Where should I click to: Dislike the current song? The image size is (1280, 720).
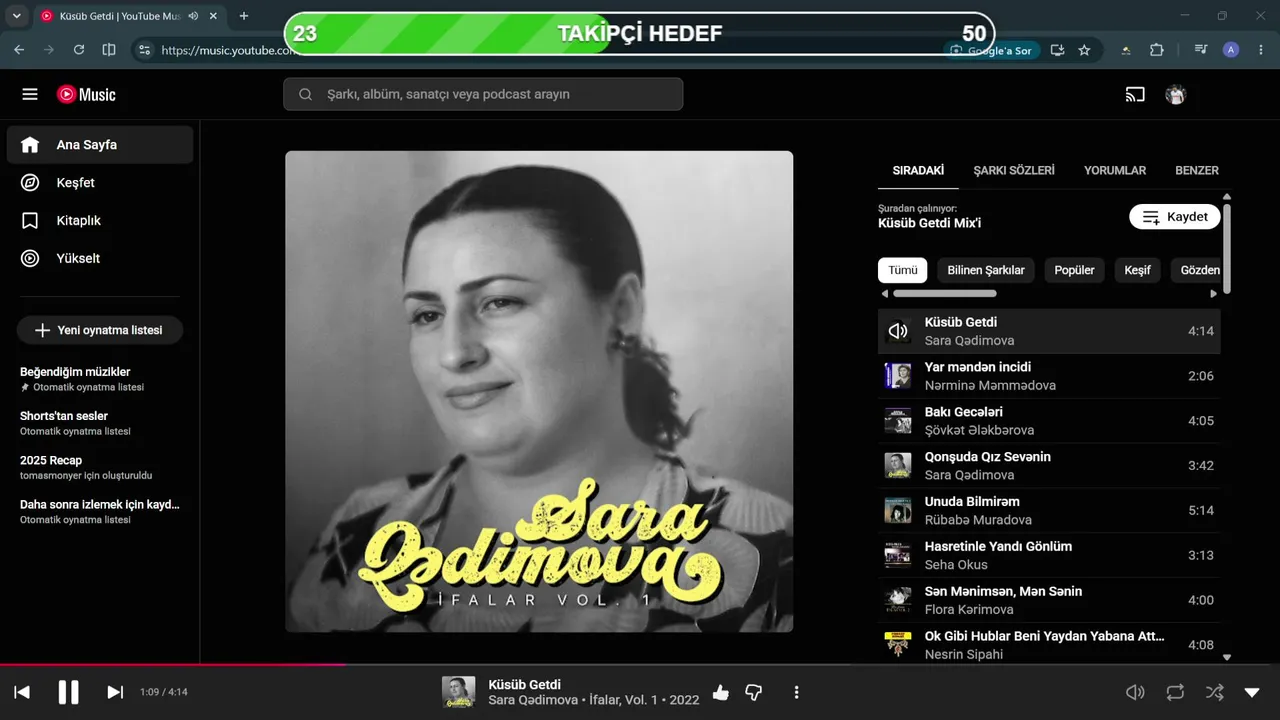(x=754, y=692)
